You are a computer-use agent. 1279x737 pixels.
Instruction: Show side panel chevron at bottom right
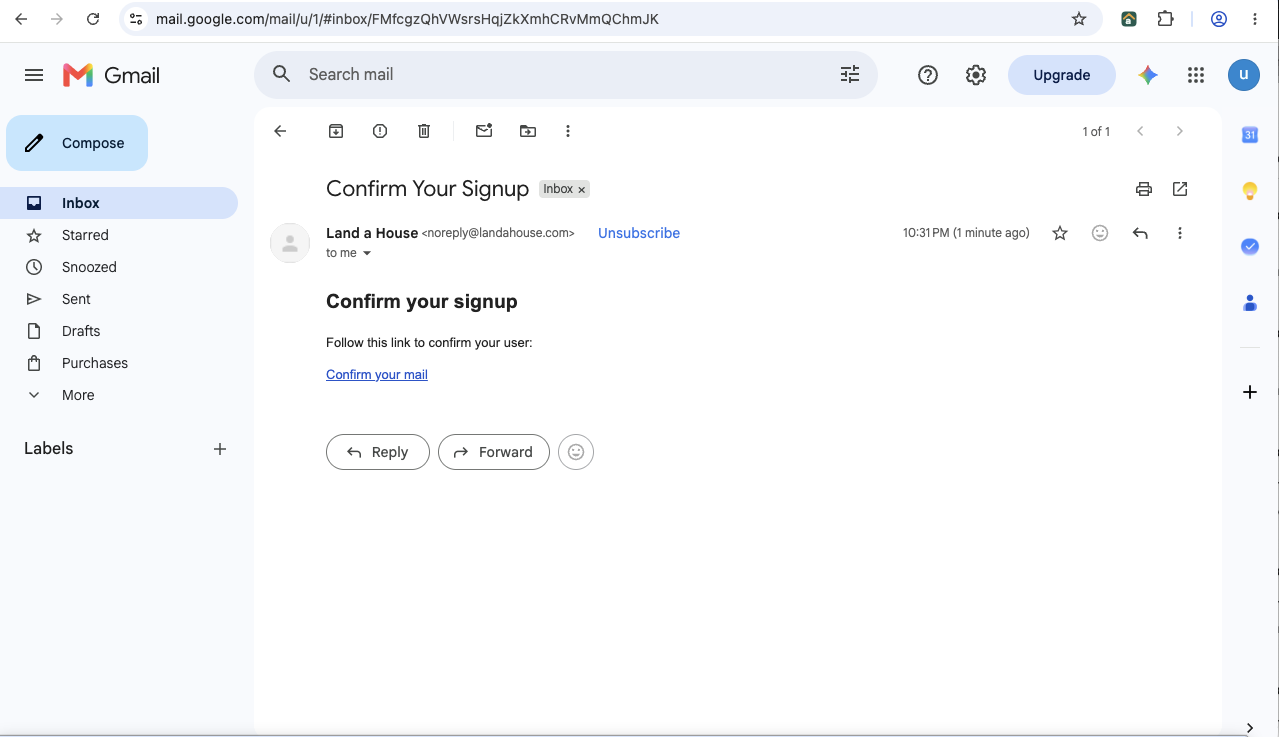click(1250, 727)
